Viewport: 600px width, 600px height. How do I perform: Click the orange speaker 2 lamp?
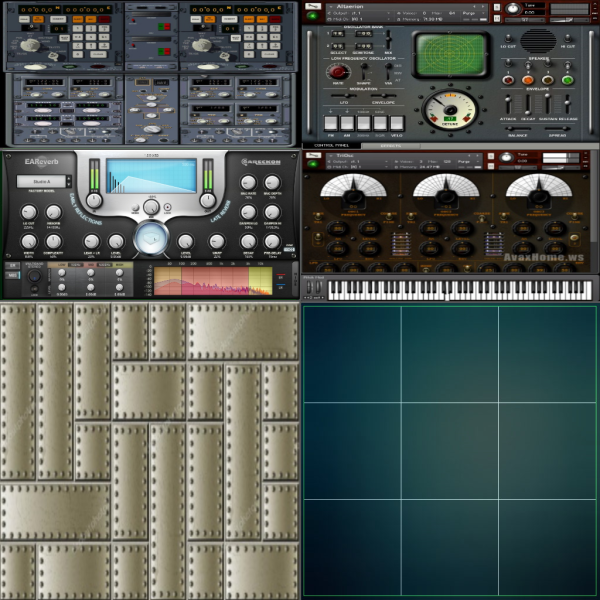tap(527, 79)
